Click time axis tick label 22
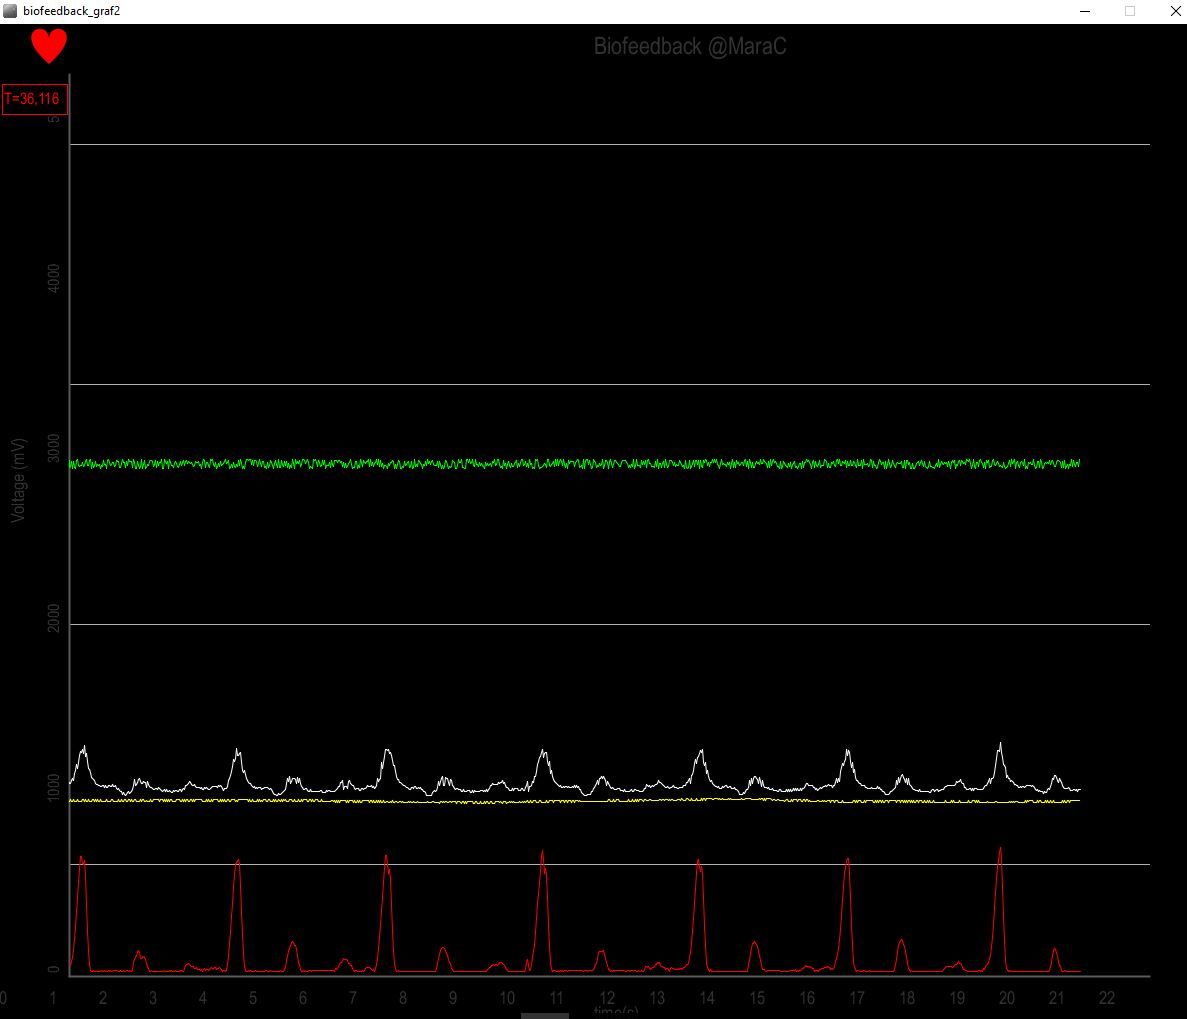 click(x=1107, y=998)
